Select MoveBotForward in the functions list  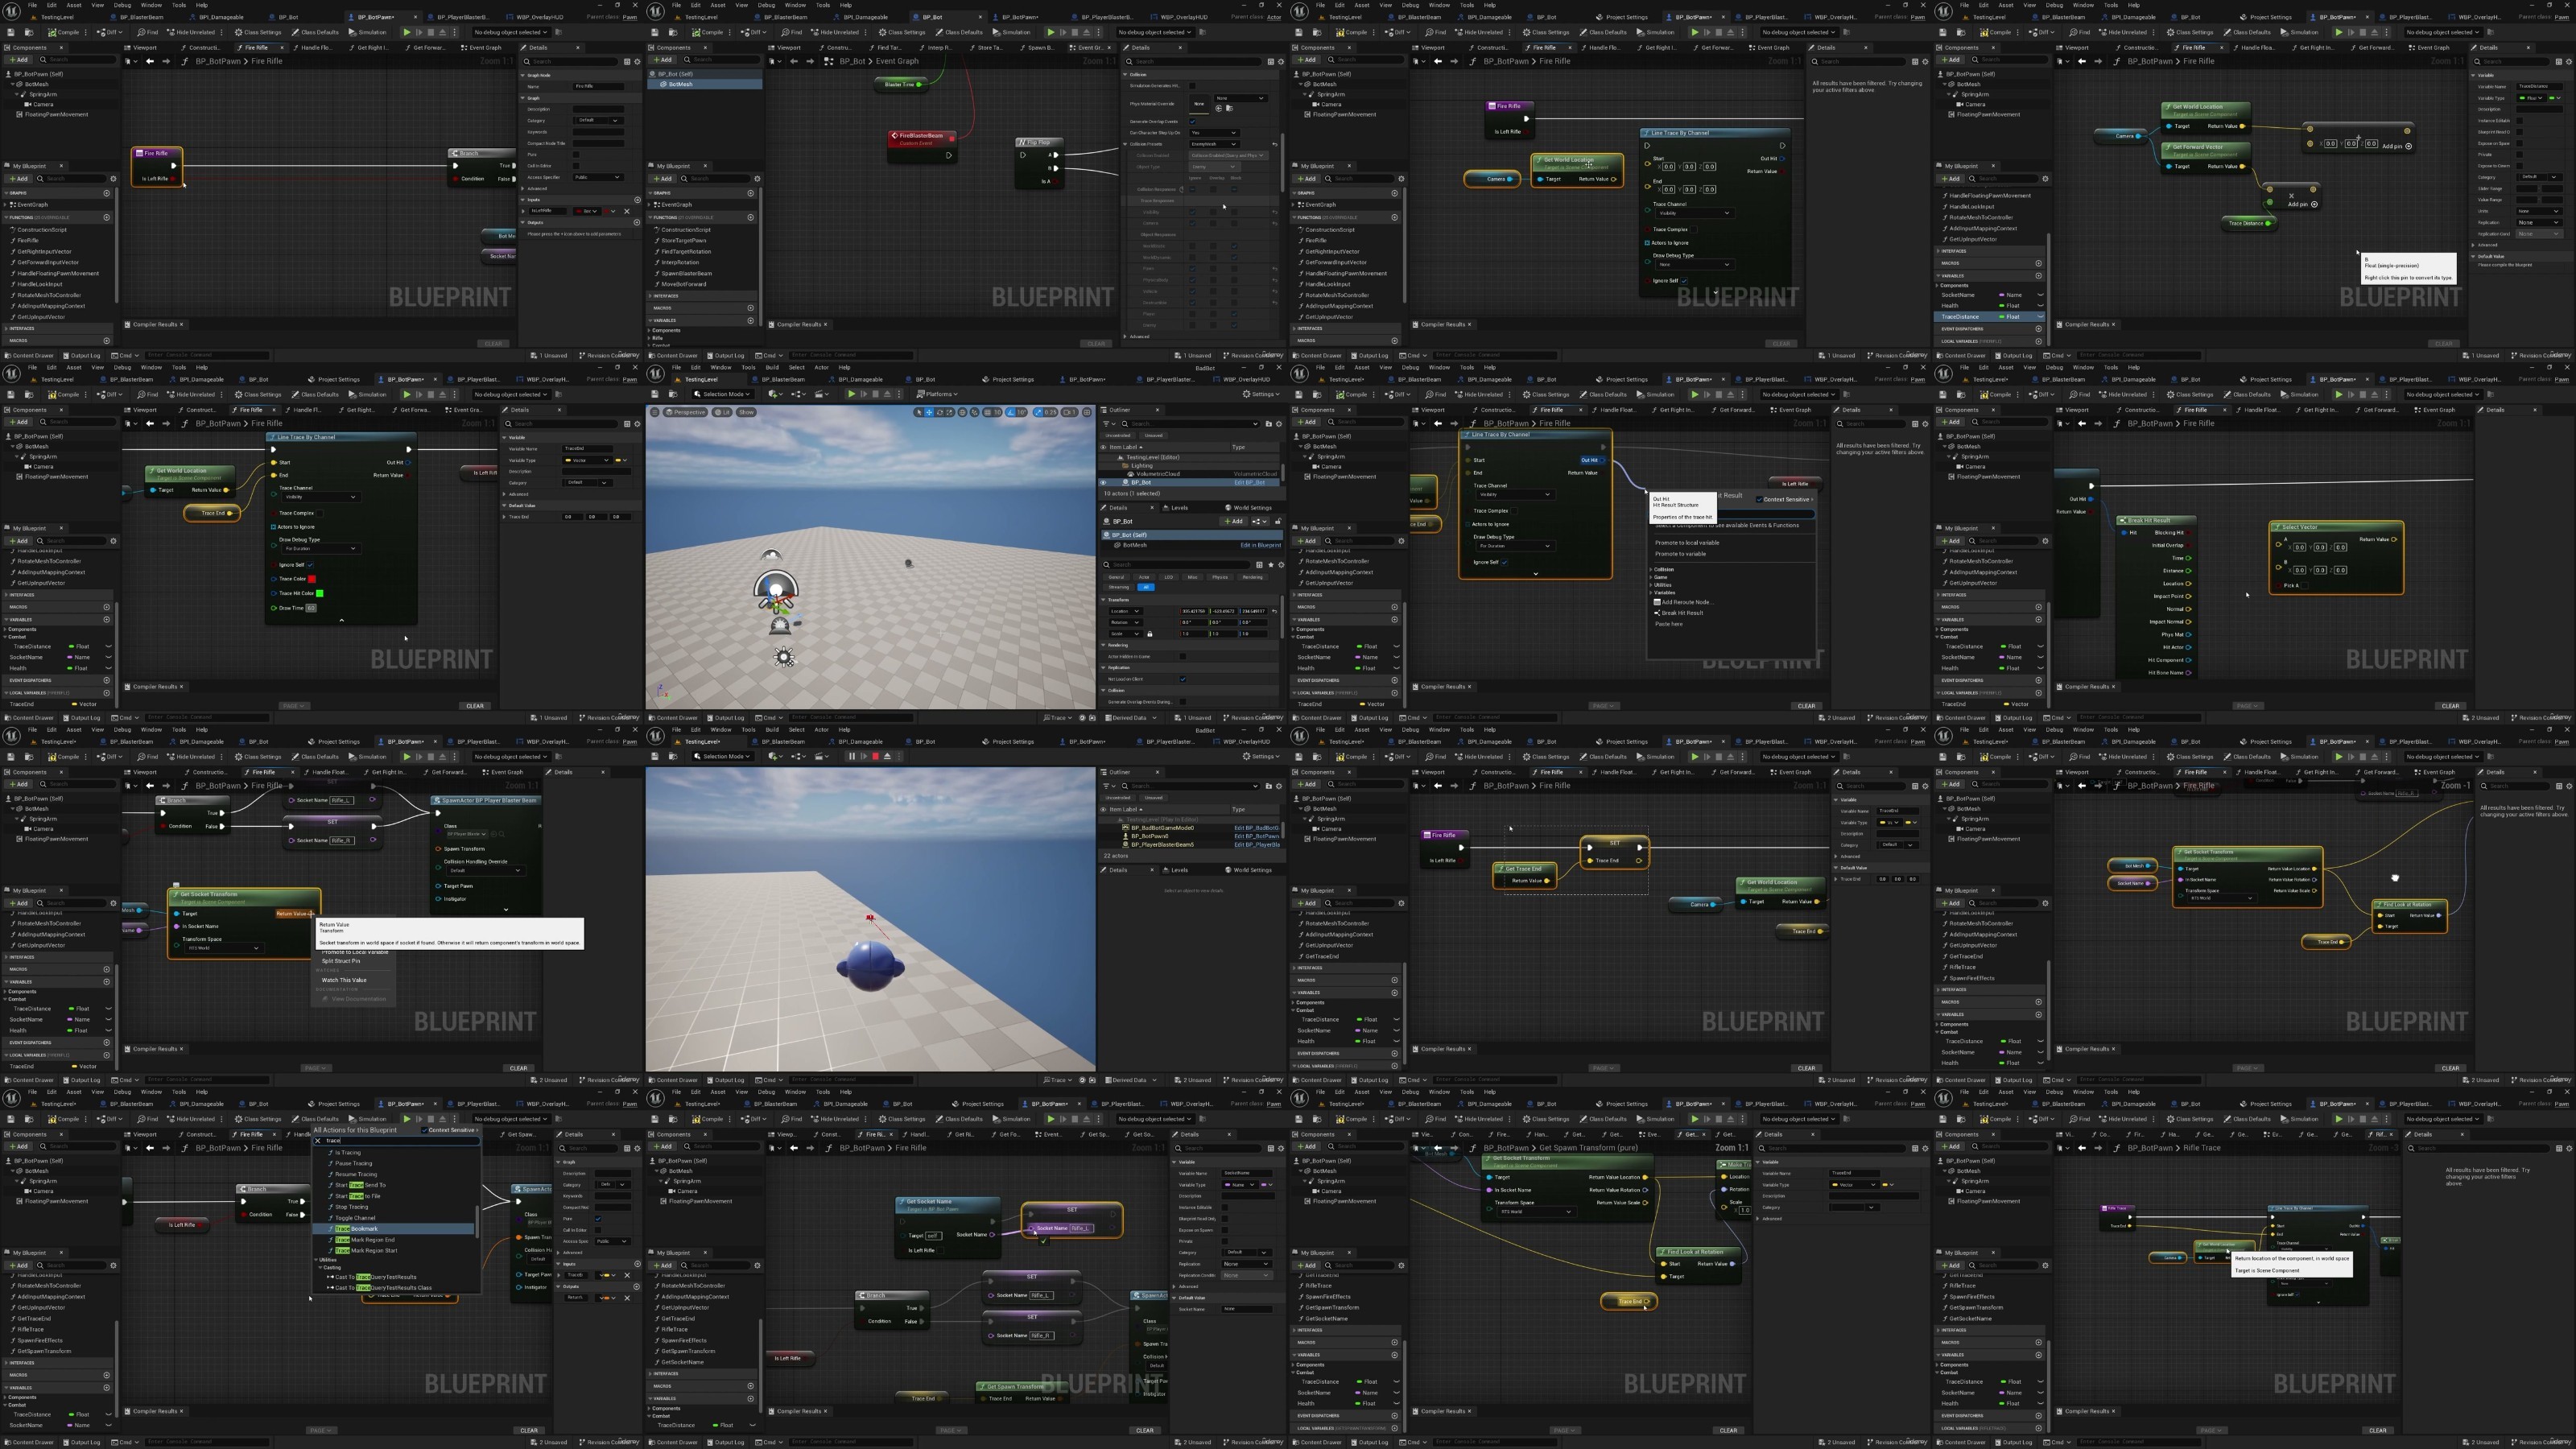[x=683, y=284]
